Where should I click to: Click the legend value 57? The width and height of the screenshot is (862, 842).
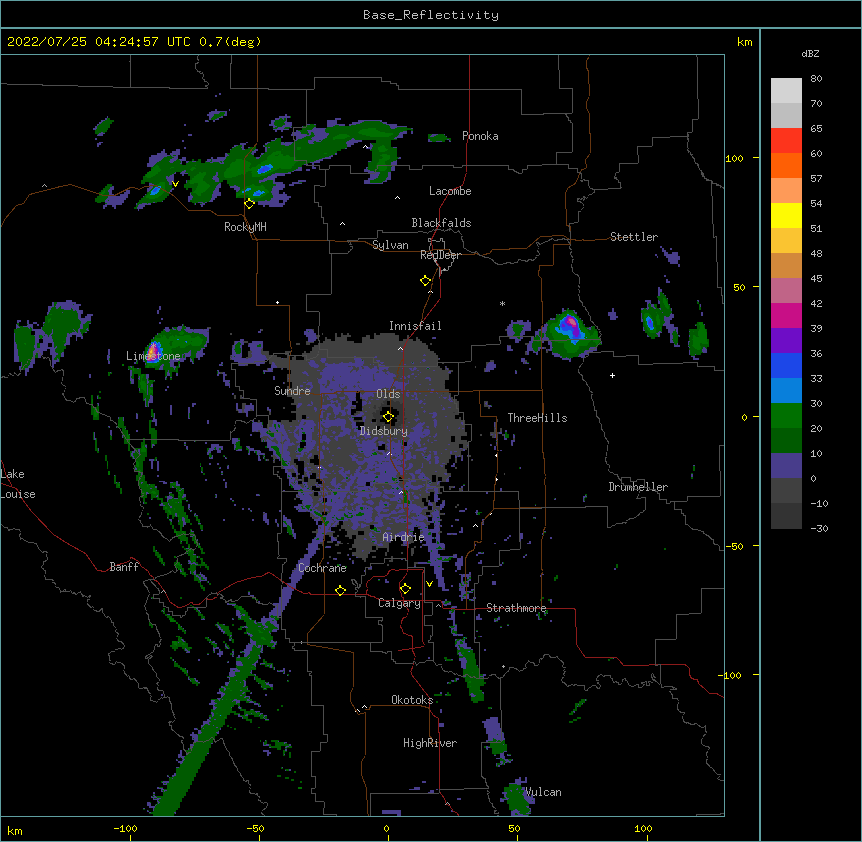pyautogui.click(x=816, y=178)
